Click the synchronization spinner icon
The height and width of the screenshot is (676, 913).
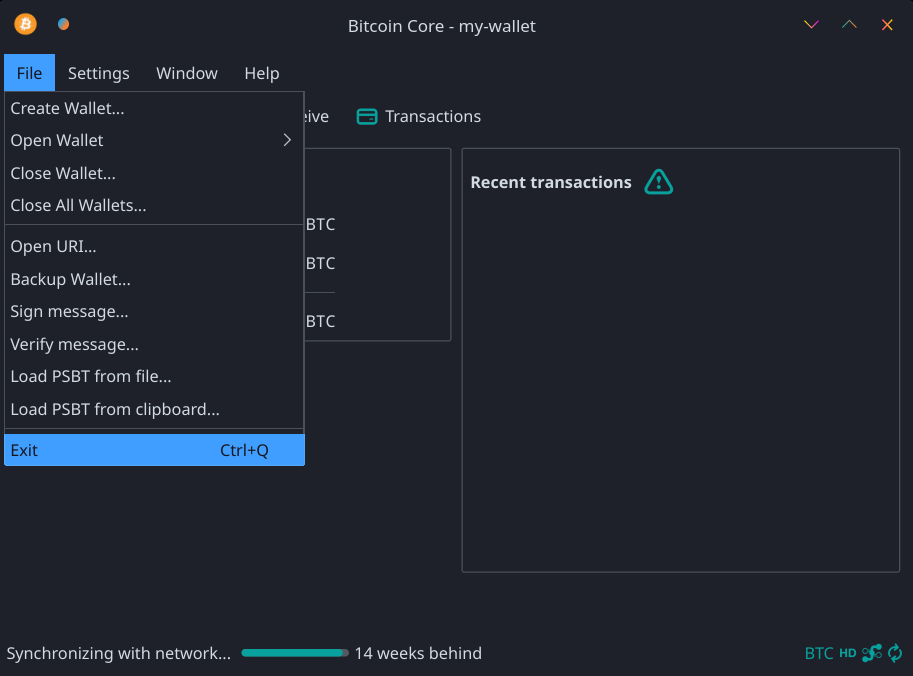coord(895,654)
